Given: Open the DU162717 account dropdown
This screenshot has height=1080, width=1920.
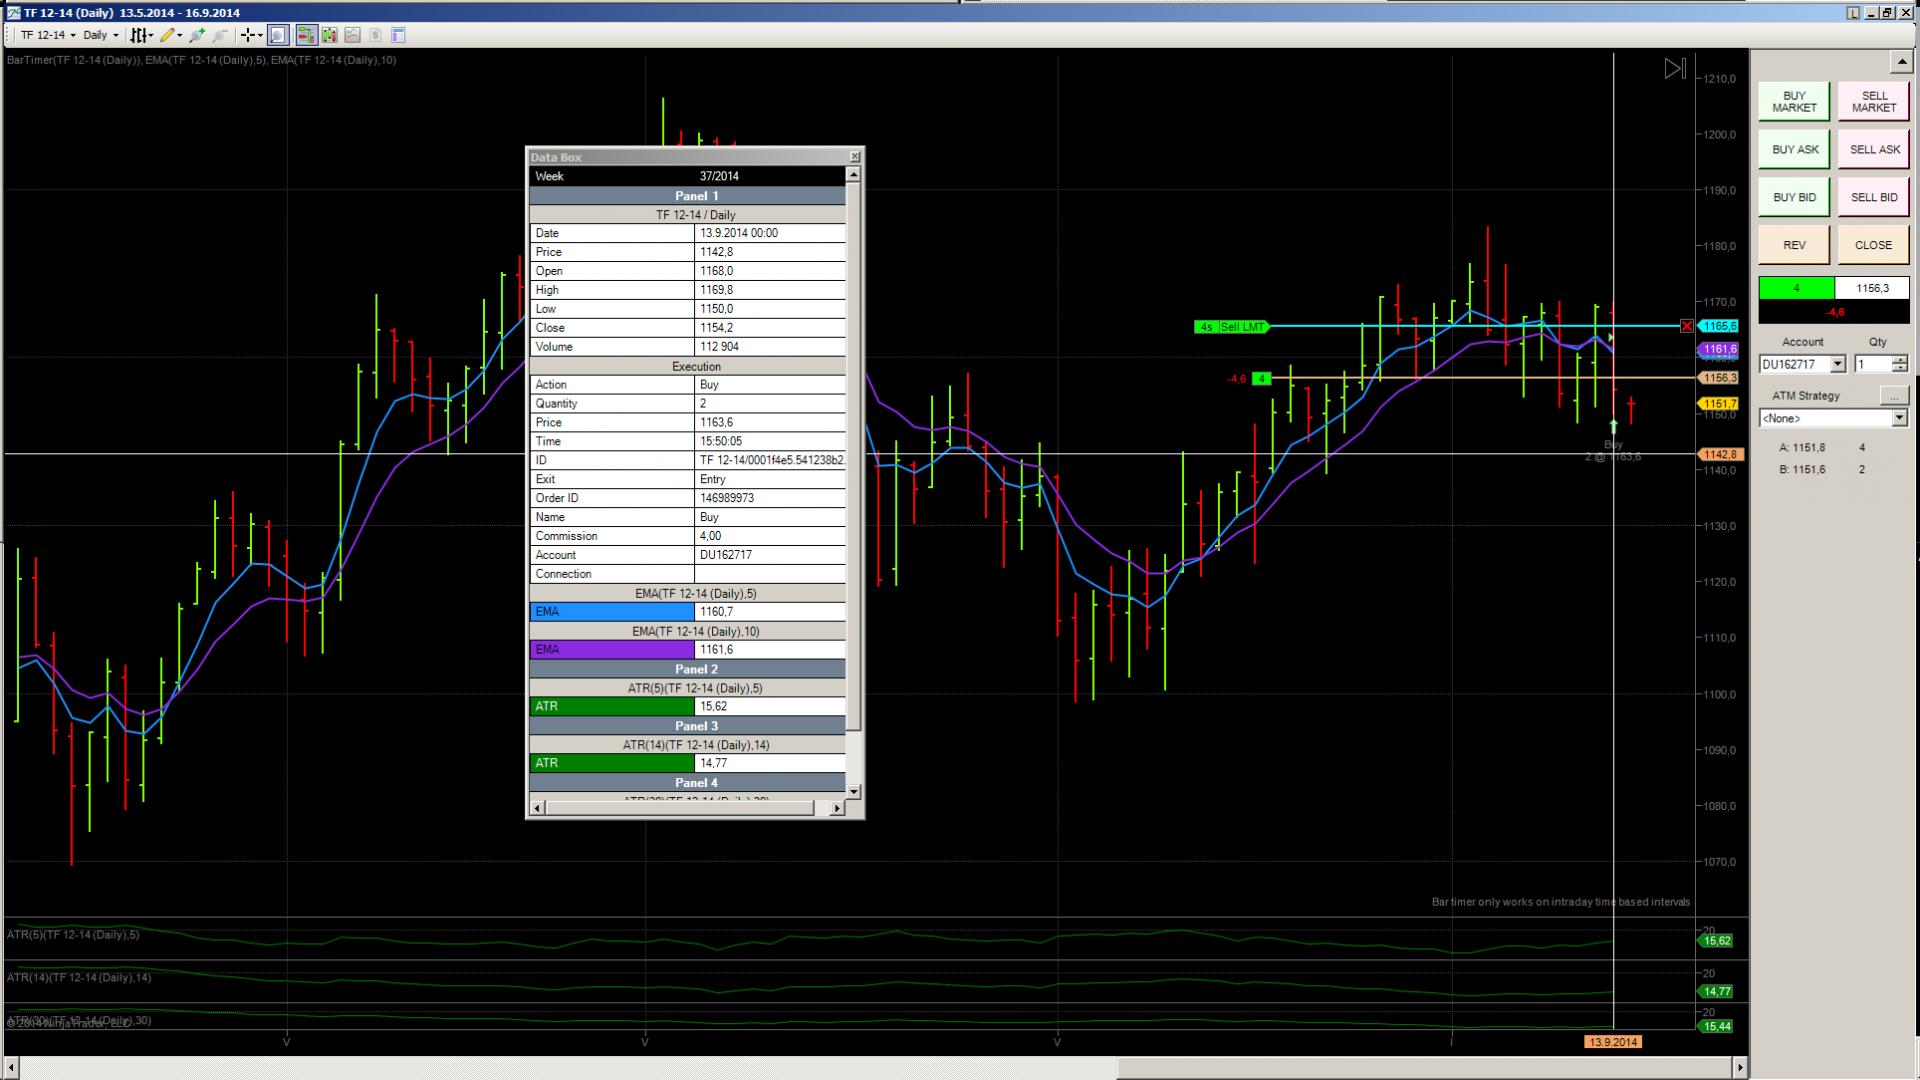Looking at the screenshot, I should point(1837,364).
